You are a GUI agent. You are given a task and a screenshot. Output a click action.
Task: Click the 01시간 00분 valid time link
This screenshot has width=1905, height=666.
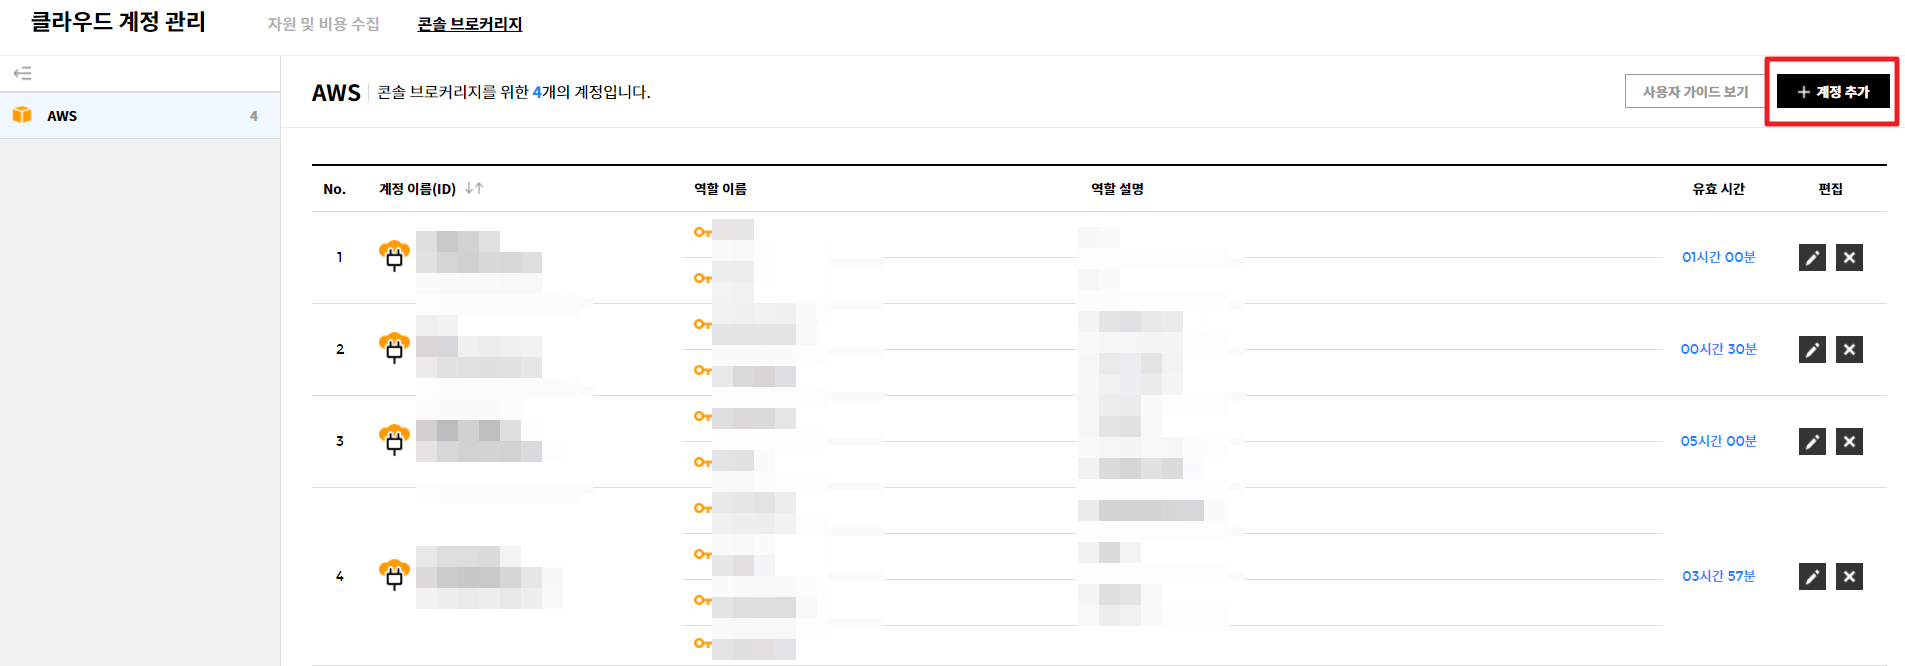[1718, 257]
